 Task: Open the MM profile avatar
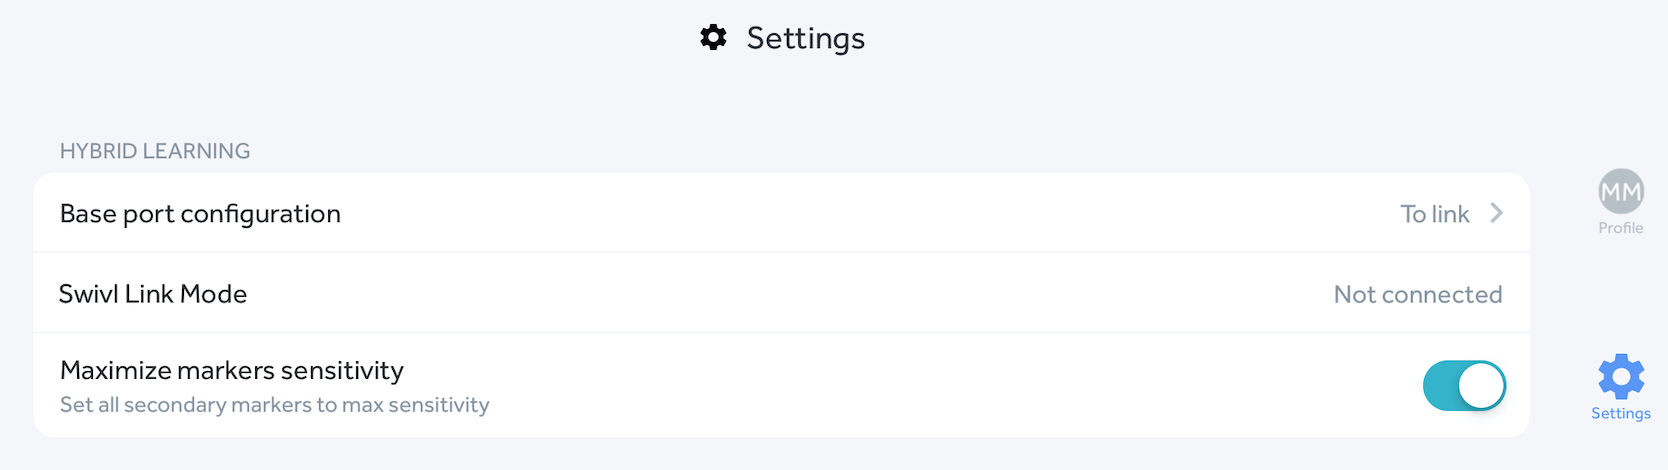point(1621,191)
